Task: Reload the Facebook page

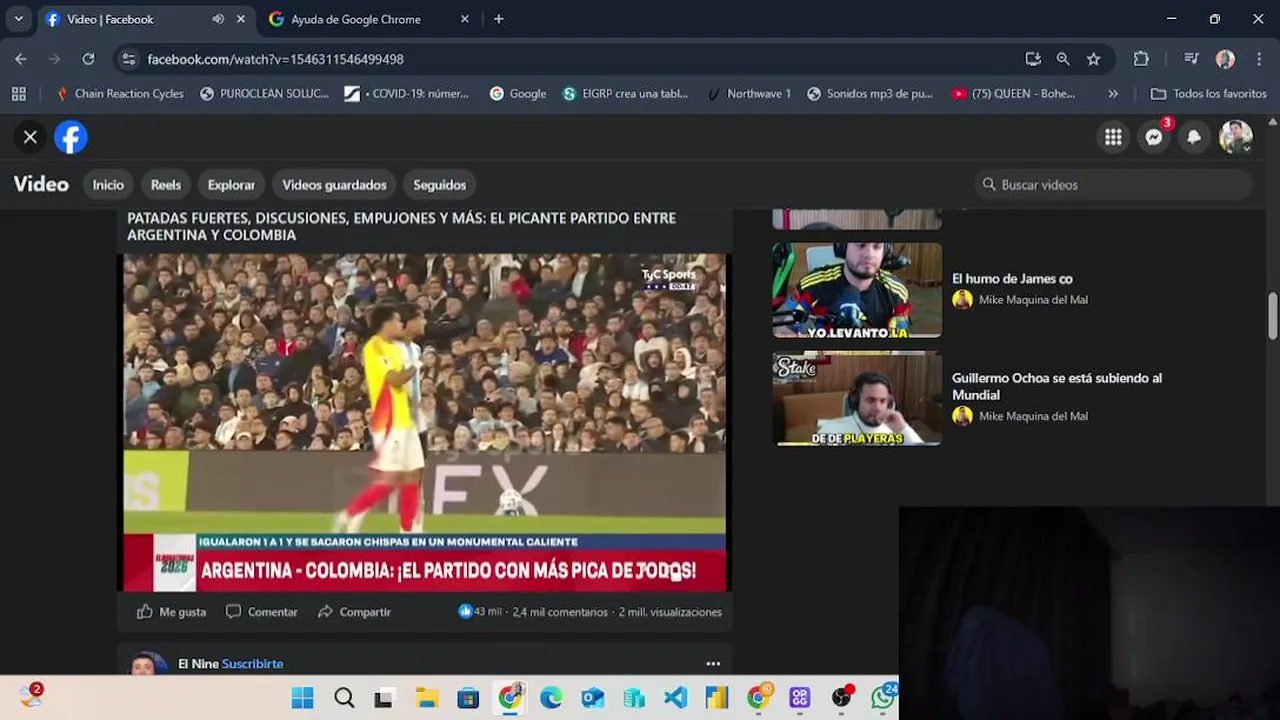Action: [x=88, y=59]
